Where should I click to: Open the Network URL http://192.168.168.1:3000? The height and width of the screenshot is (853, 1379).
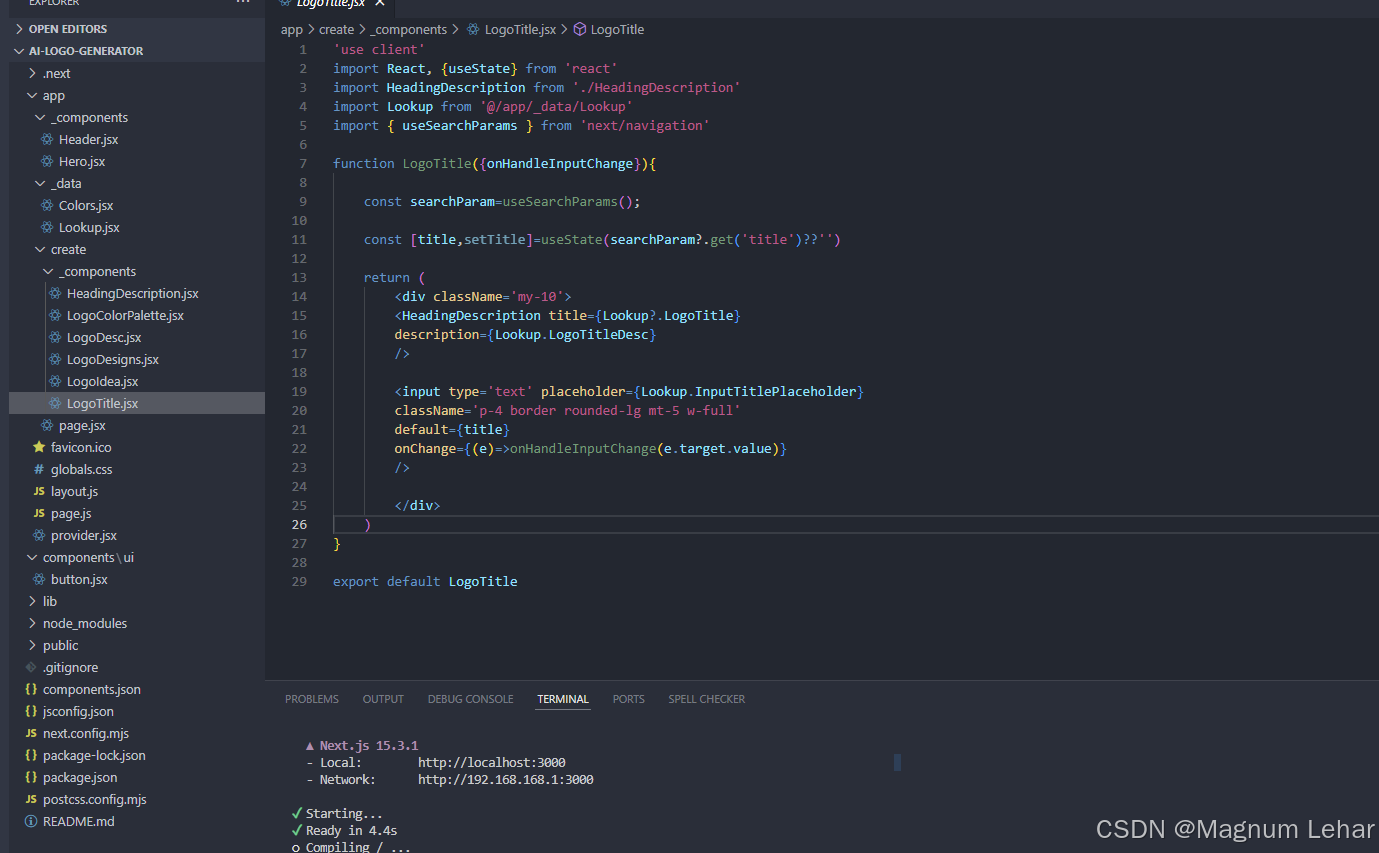506,779
